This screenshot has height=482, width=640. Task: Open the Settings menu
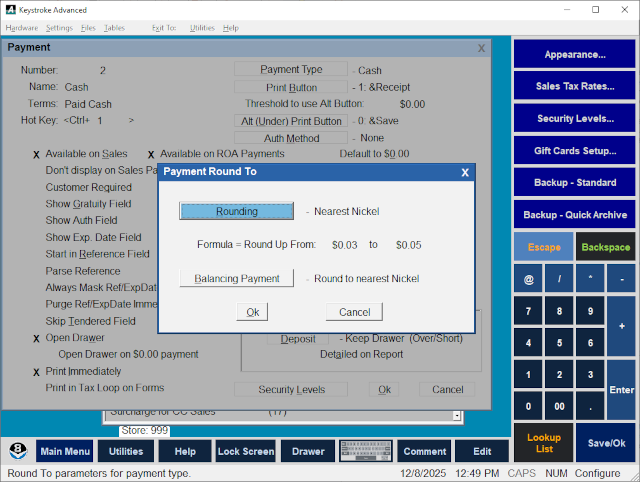click(59, 28)
